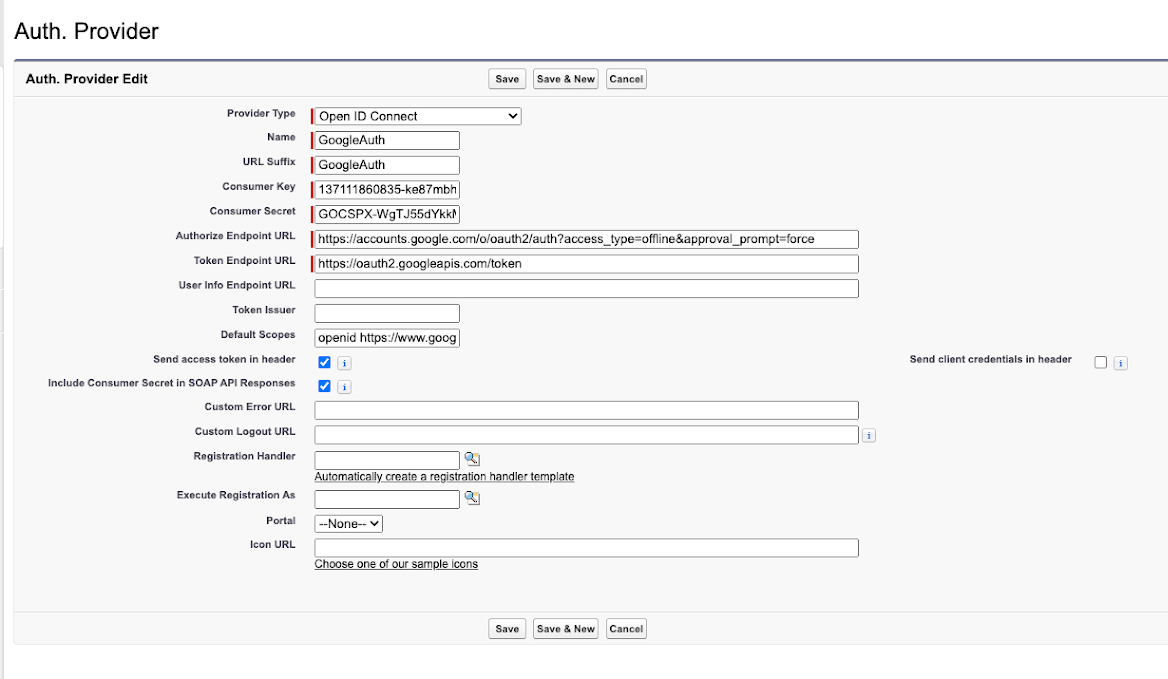Focus the Name field containing GoogleAuth
The height and width of the screenshot is (679, 1168).
point(387,140)
